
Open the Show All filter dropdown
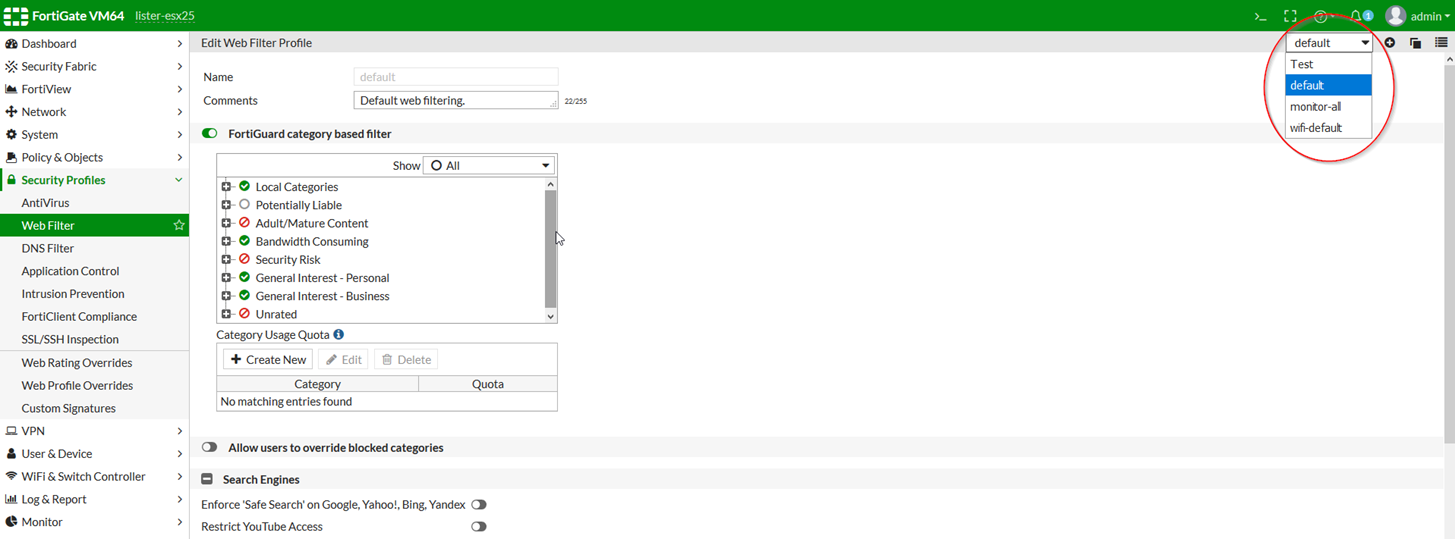point(489,166)
